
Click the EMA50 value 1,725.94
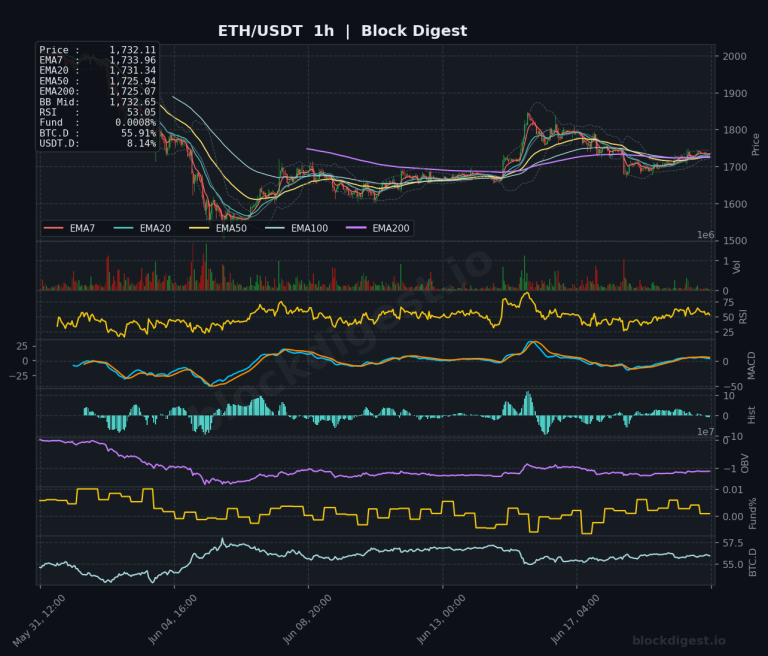[132, 81]
